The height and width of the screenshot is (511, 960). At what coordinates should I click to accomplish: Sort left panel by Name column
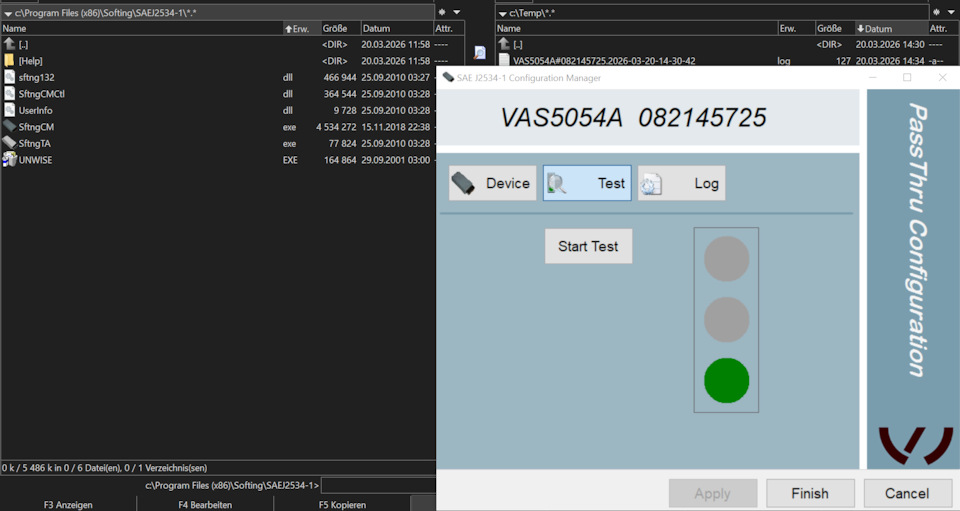click(141, 28)
